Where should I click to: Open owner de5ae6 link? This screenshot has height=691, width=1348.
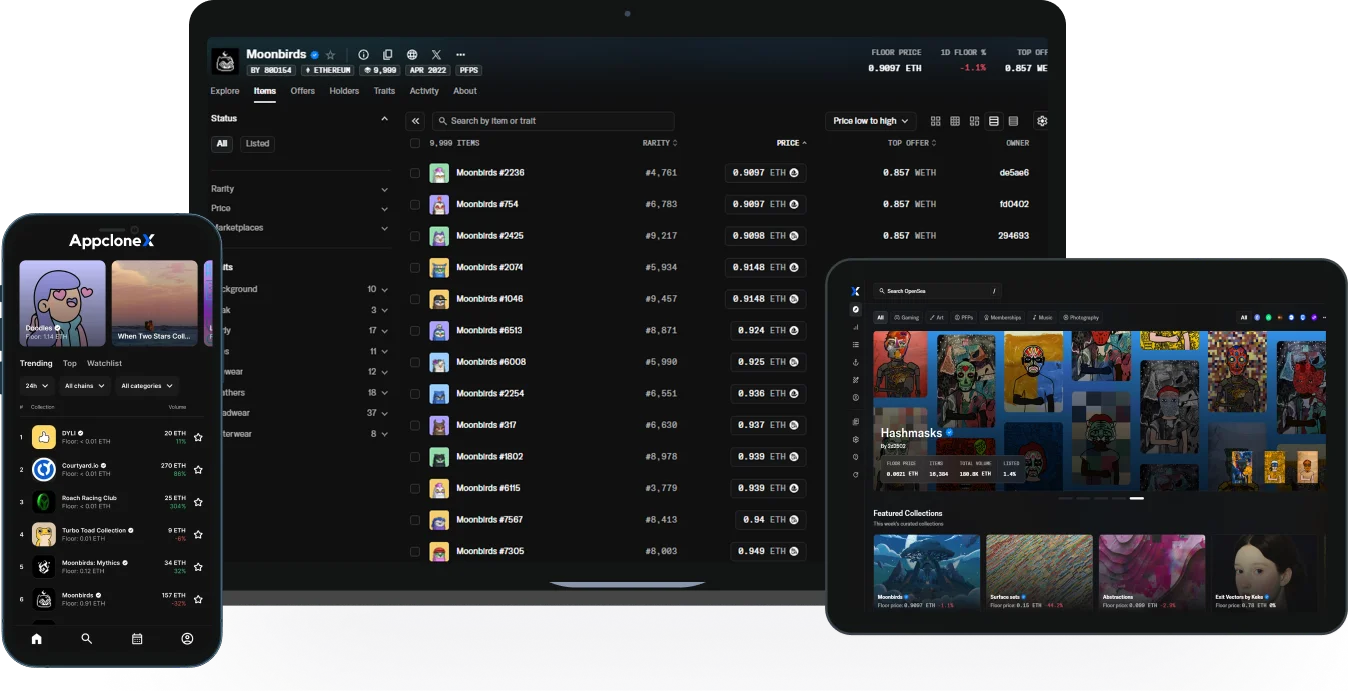1014,173
